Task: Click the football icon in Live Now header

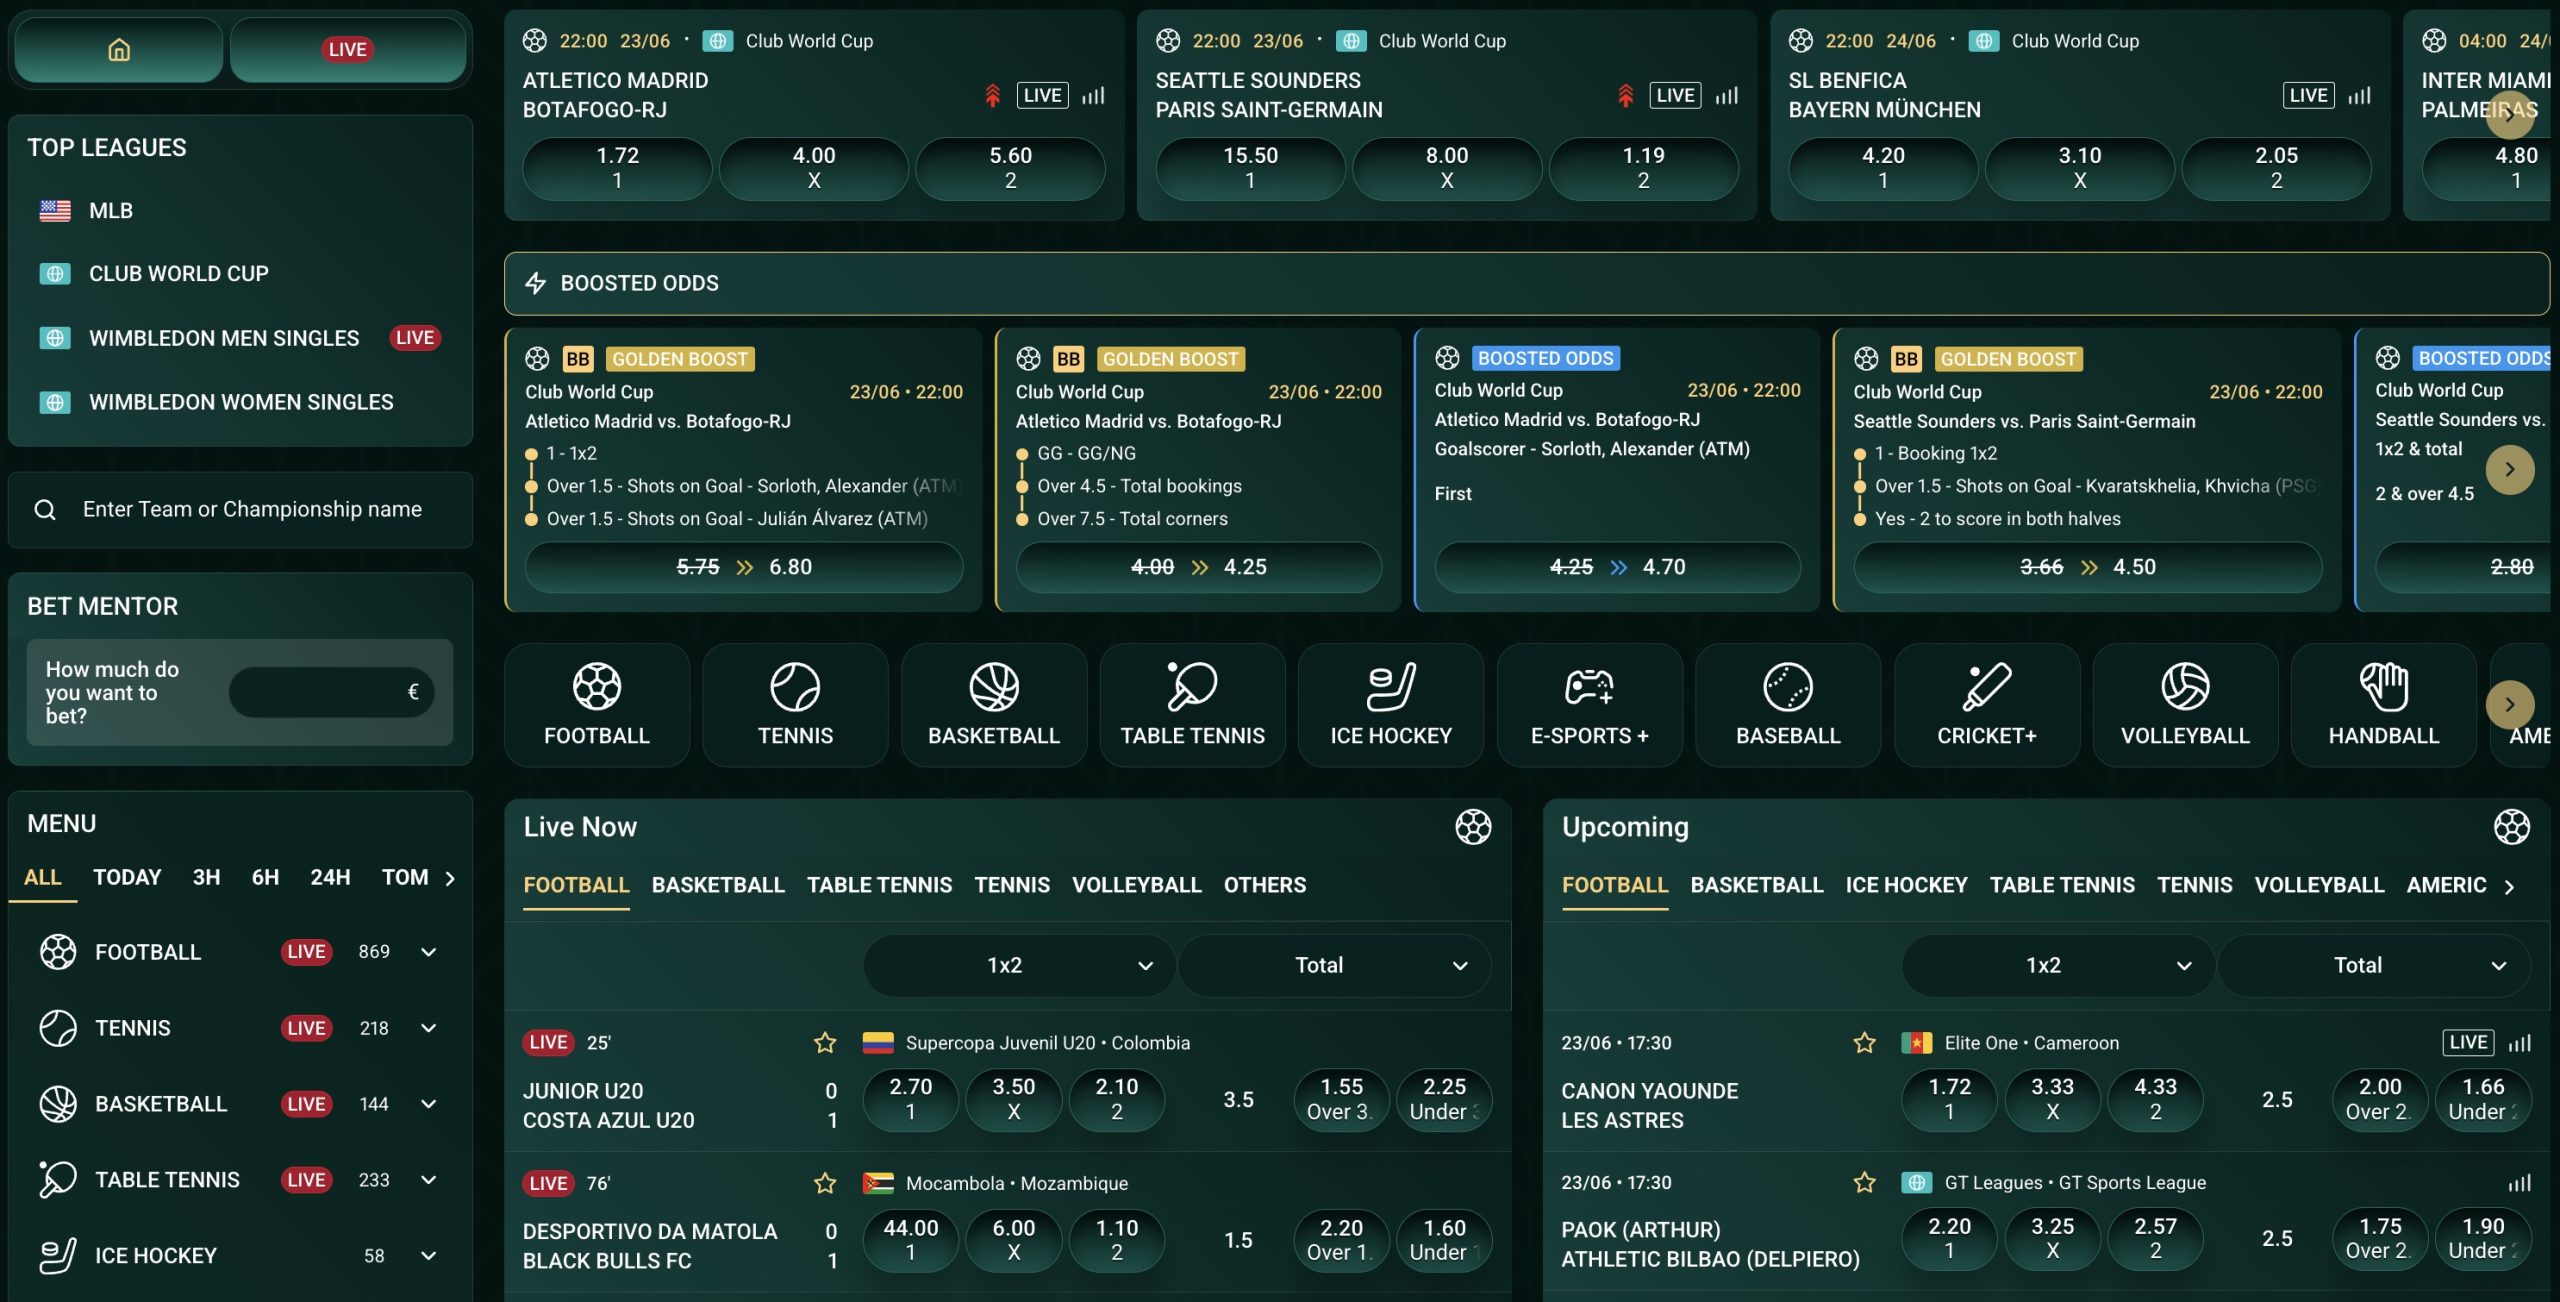Action: (x=1473, y=827)
